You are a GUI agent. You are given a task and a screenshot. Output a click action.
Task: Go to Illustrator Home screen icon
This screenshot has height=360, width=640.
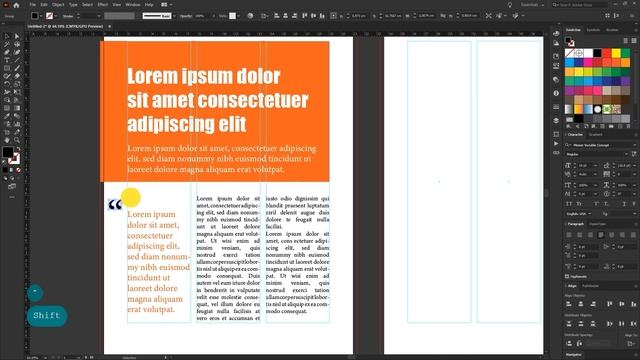[16, 5]
